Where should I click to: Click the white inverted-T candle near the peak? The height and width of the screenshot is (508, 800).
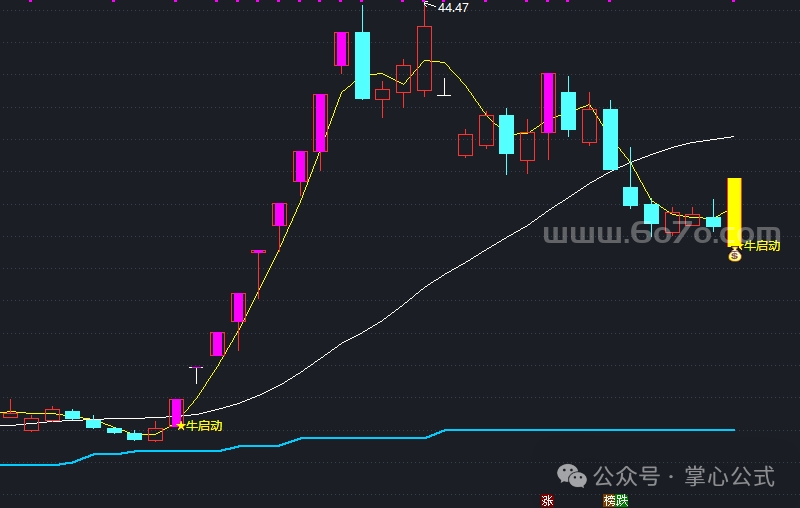(444, 87)
